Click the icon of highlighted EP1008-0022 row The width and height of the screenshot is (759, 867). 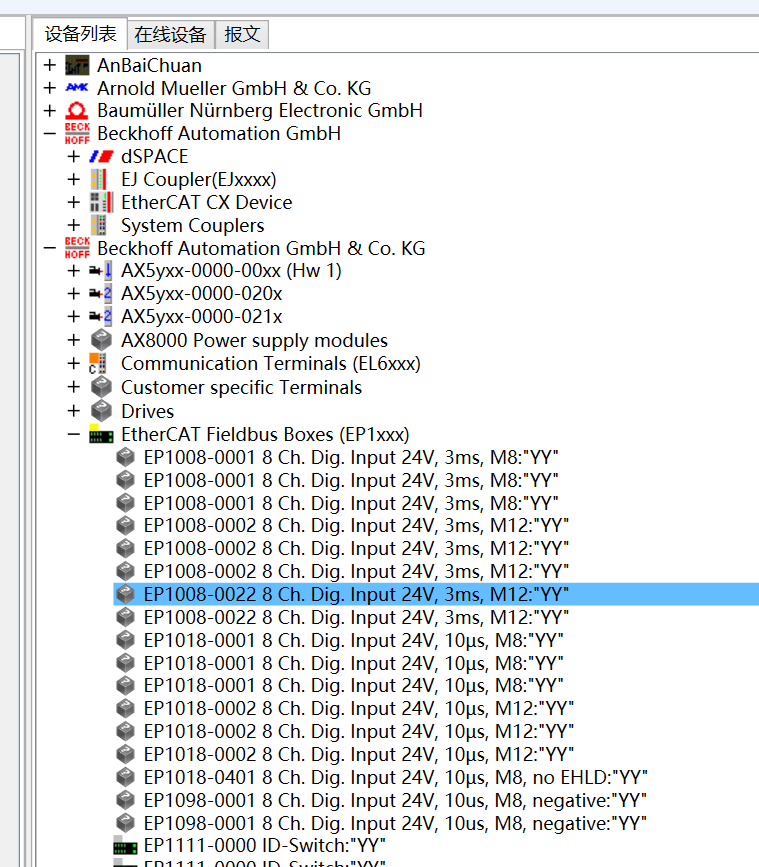[x=125, y=594]
